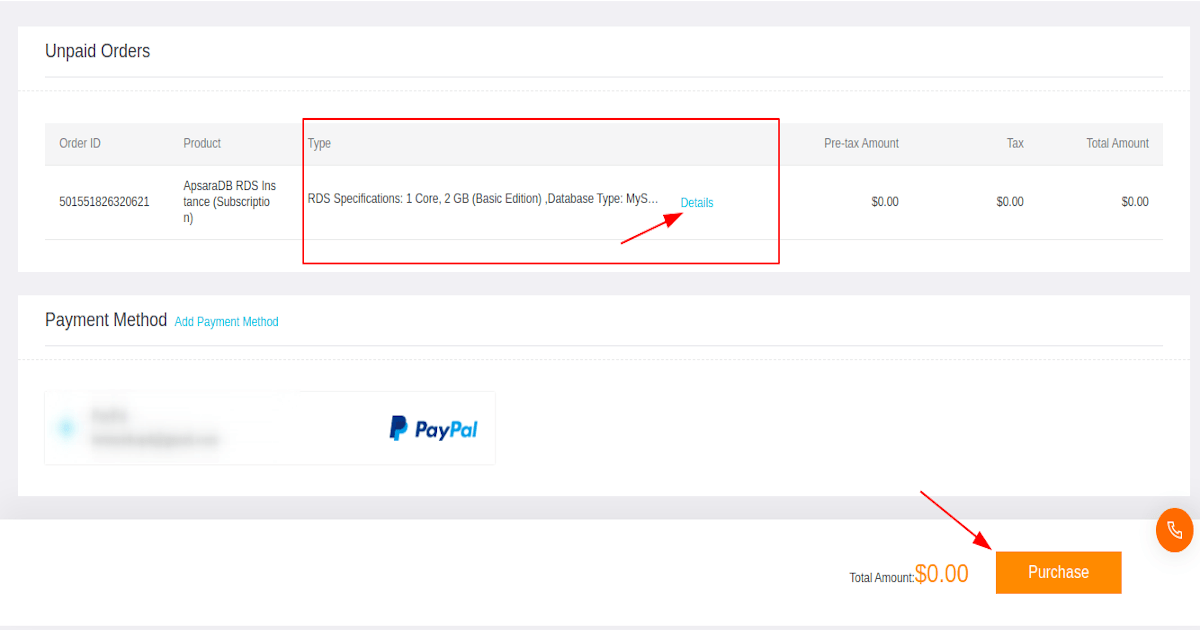Click the orange $0.00 total at bottom
Screen dimensions: 1200x630
click(942, 574)
